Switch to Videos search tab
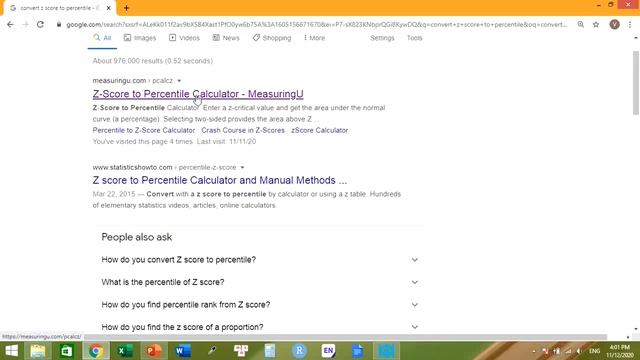640x360 pixels. click(184, 38)
